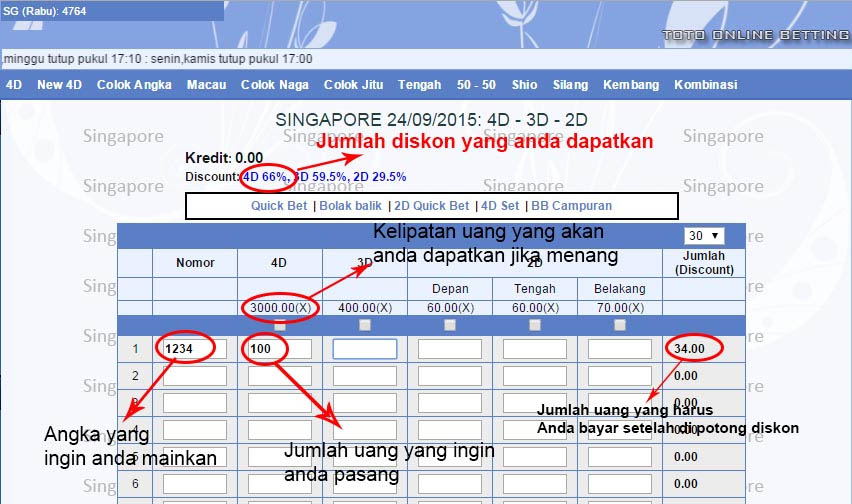
Task: Select the Kembang menu item
Action: point(631,85)
